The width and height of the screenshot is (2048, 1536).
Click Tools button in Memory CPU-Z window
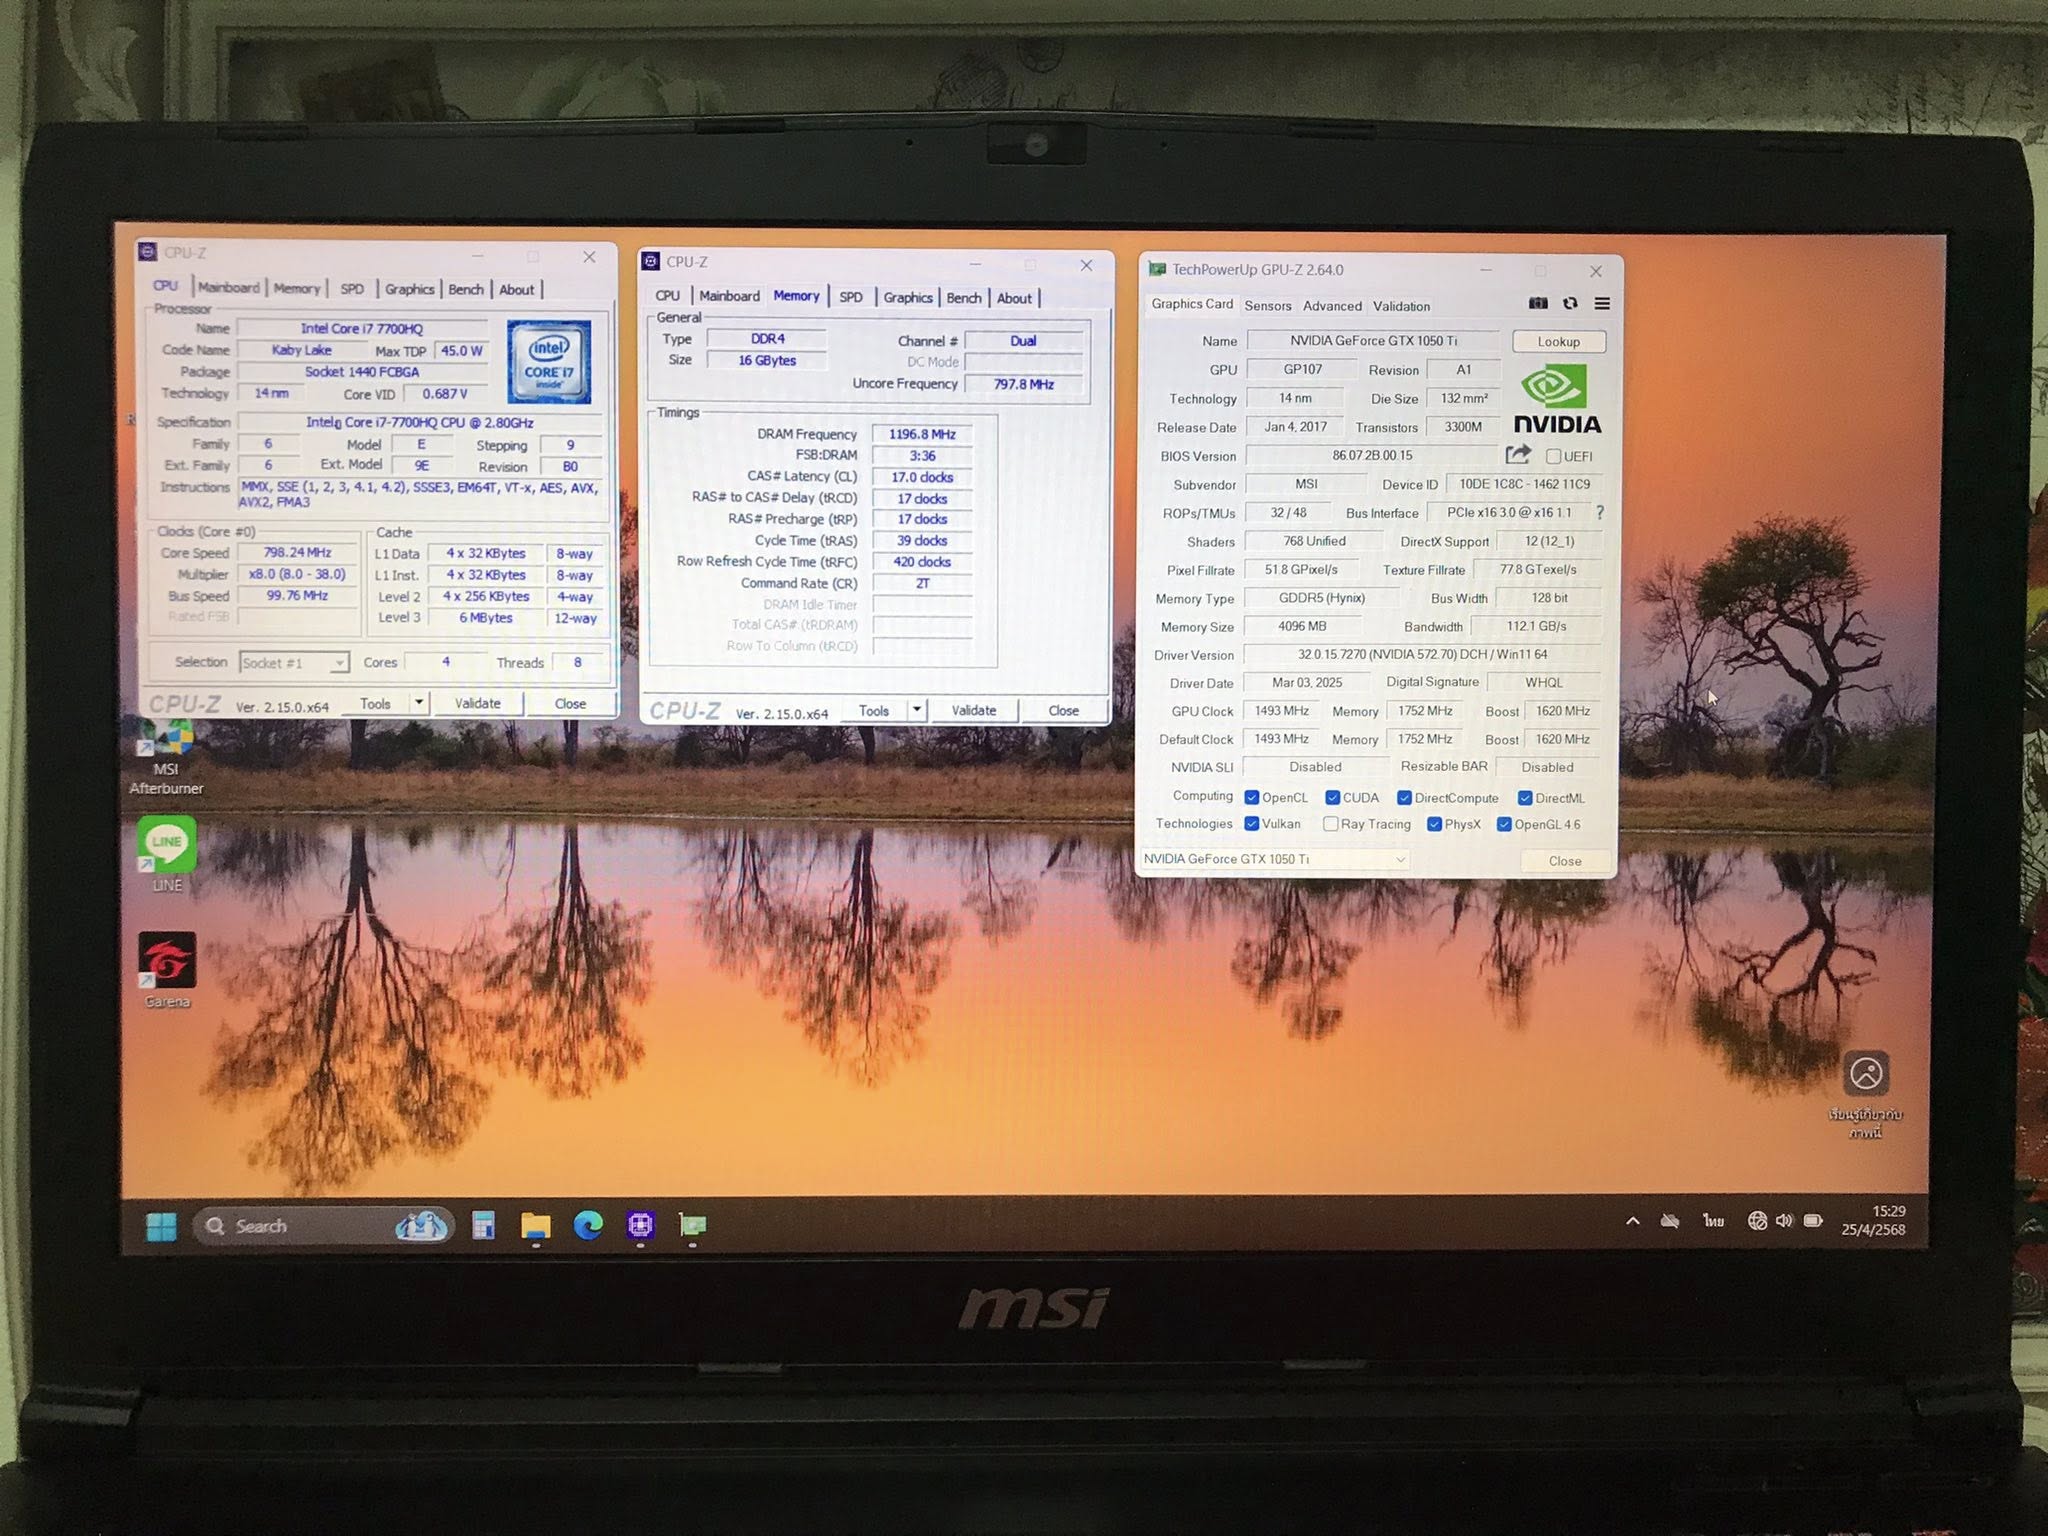[x=873, y=710]
